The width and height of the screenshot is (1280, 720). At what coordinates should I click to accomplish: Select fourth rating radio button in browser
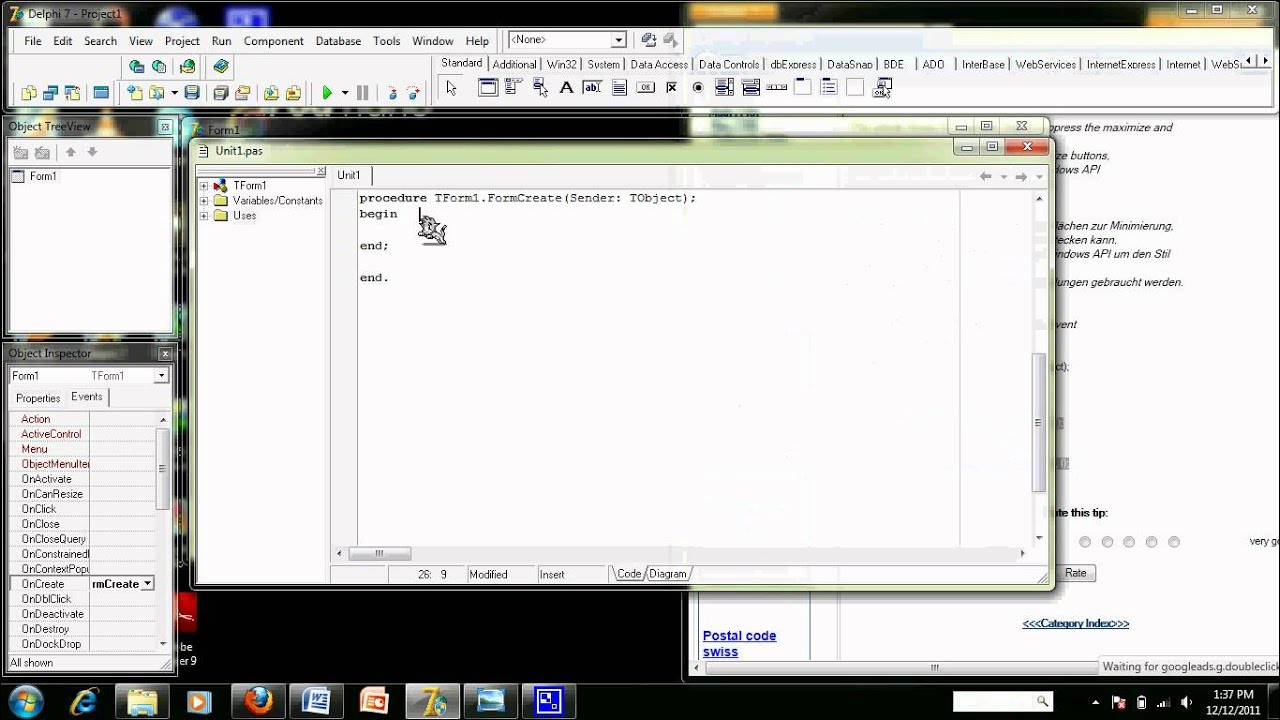pos(1151,542)
